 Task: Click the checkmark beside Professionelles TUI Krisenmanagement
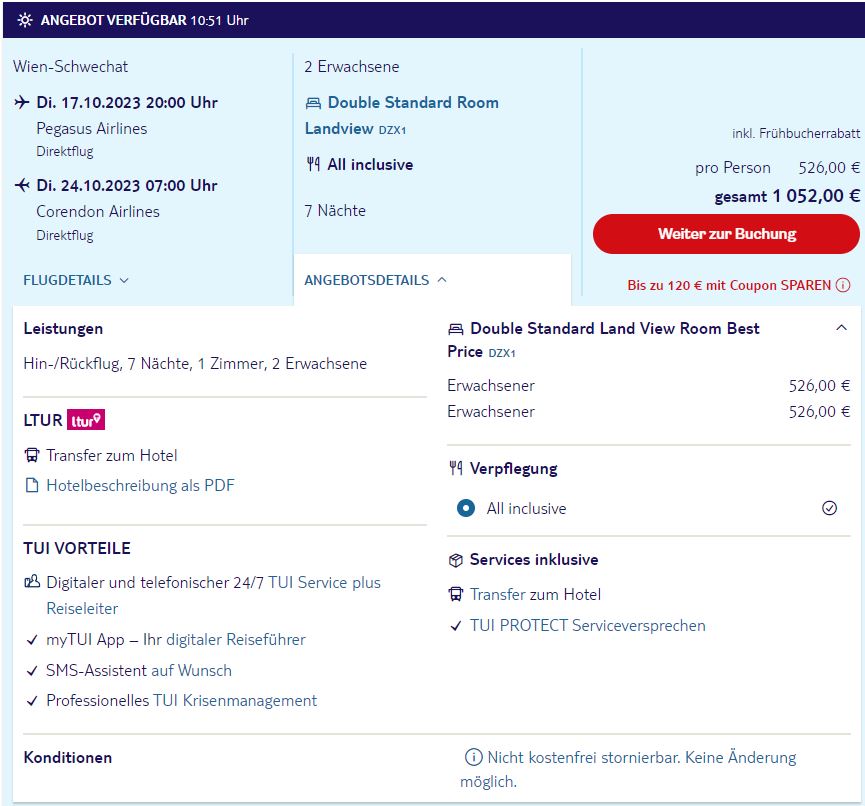[x=32, y=701]
